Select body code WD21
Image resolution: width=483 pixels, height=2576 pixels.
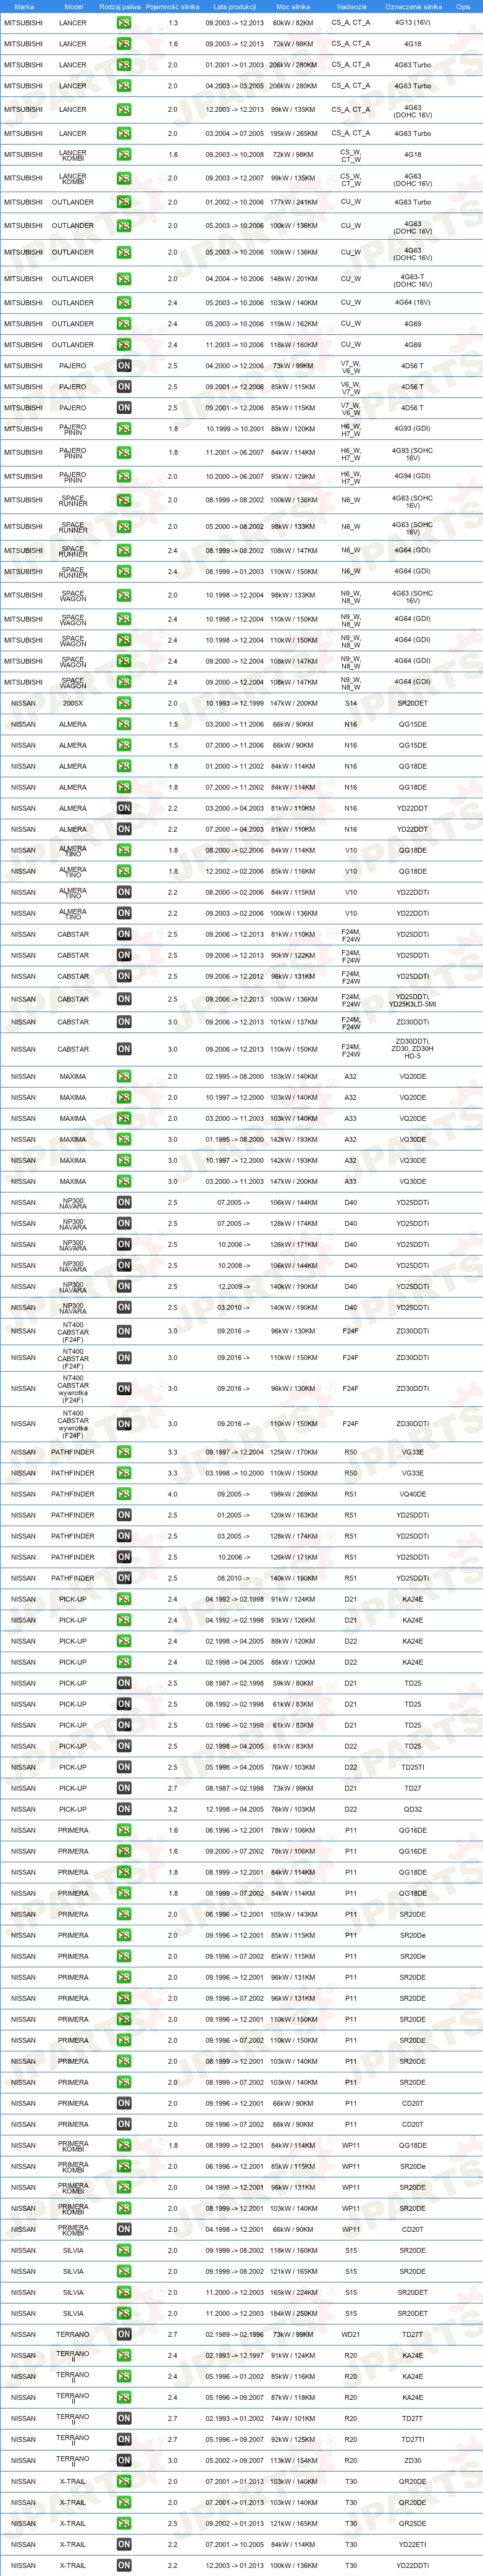(351, 2334)
